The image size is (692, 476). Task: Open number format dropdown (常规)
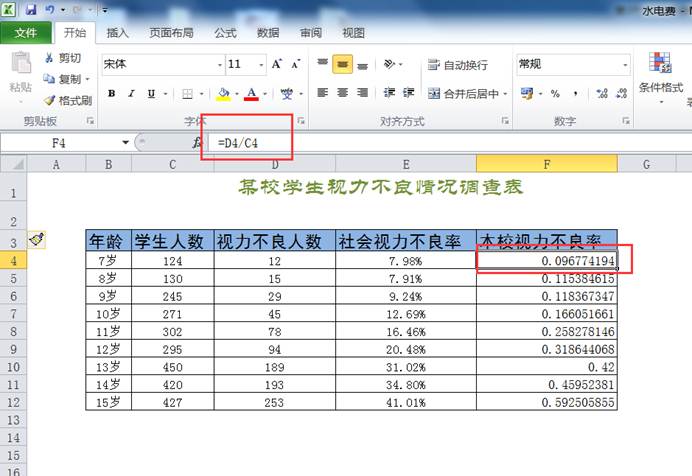626,65
